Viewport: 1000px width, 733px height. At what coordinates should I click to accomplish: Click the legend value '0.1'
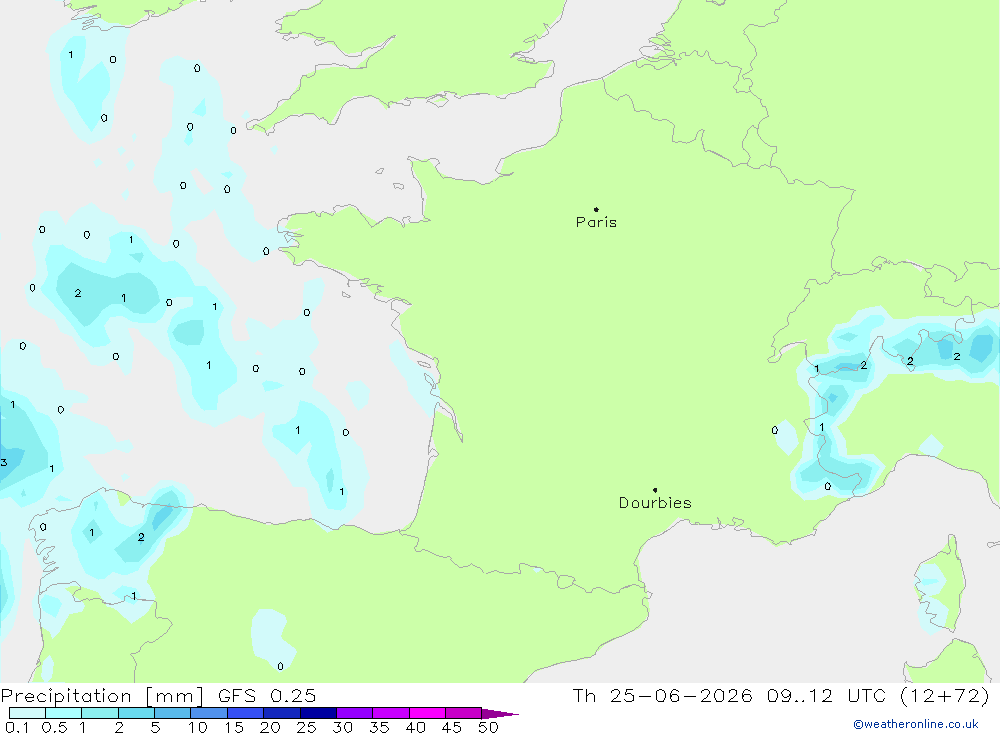coord(17,727)
